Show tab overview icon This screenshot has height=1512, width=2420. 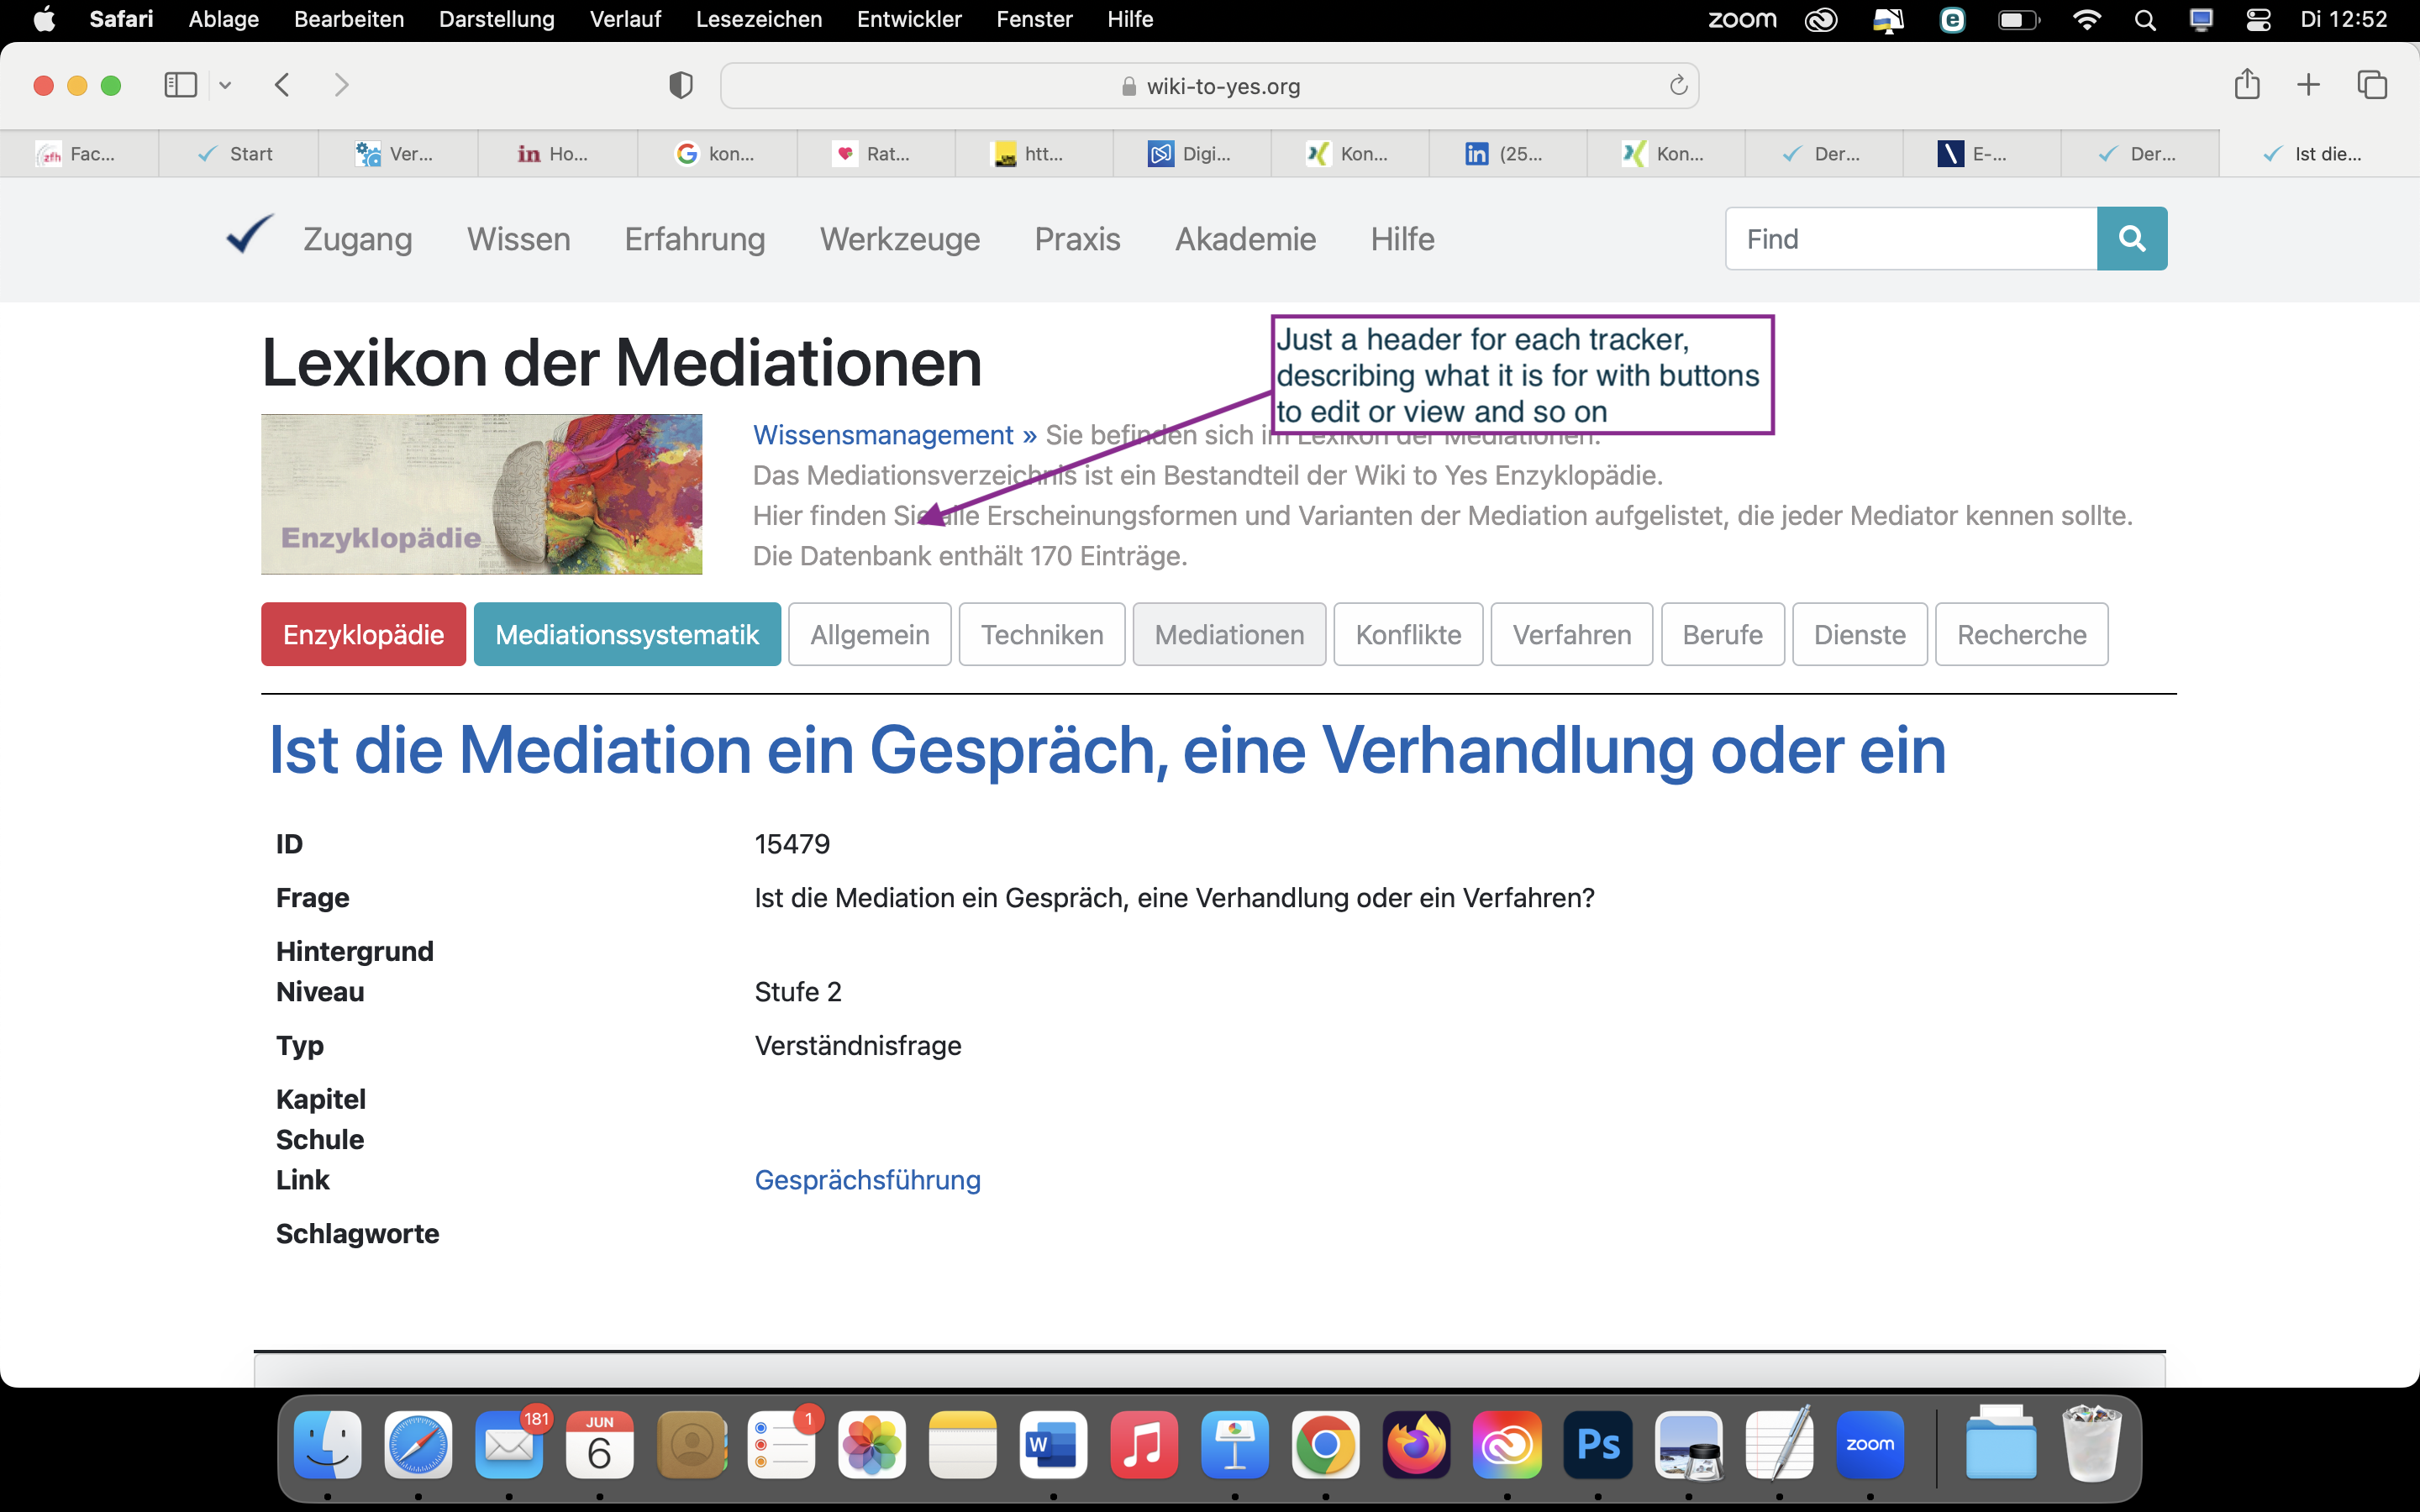(x=2372, y=85)
